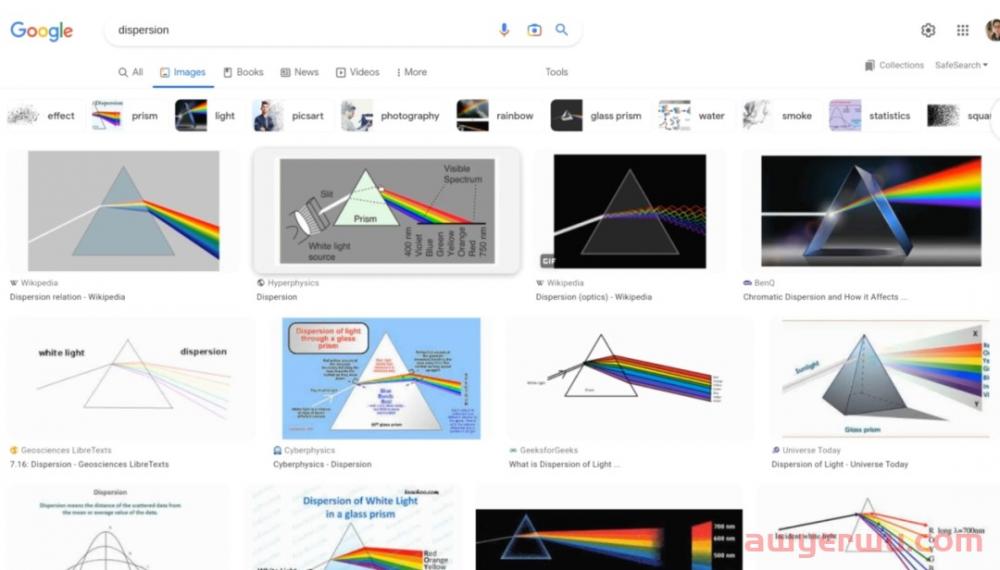Choose the photography suggestion chip
The width and height of the screenshot is (1000, 570).
(x=391, y=115)
